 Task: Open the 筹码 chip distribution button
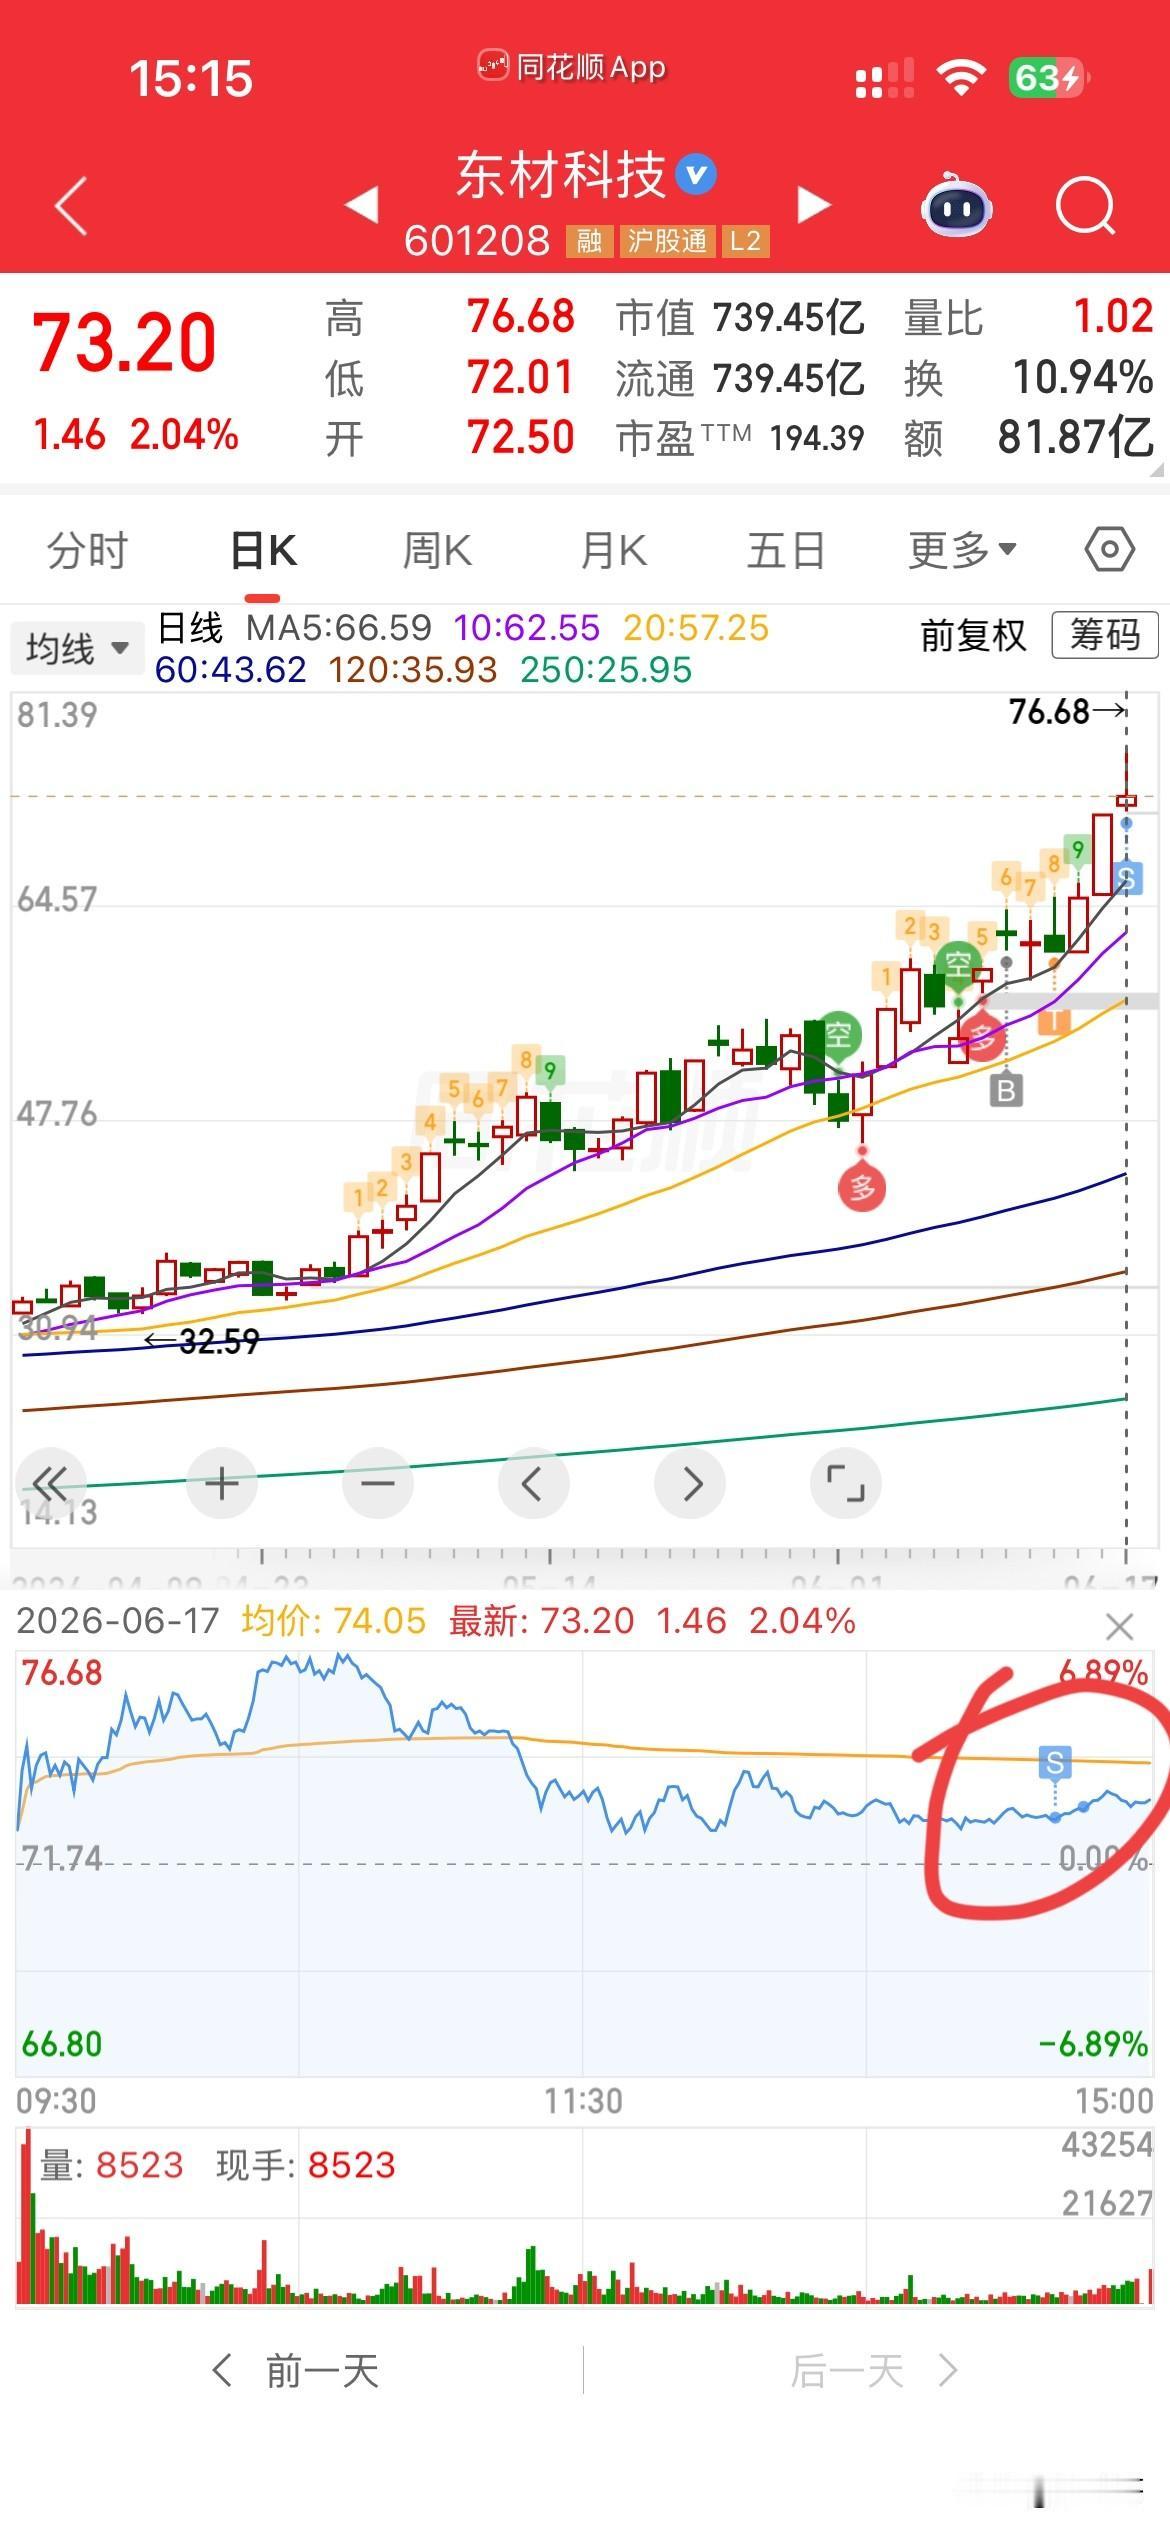[1105, 635]
